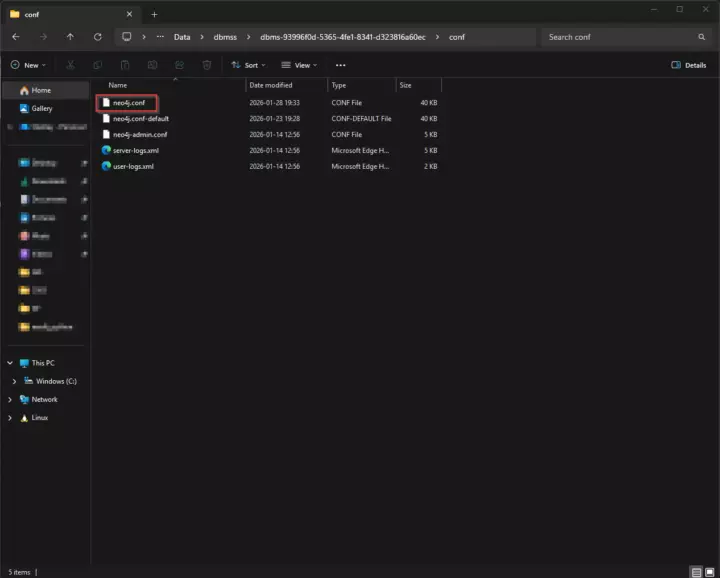Click the magnifier icon in search box

click(x=702, y=37)
